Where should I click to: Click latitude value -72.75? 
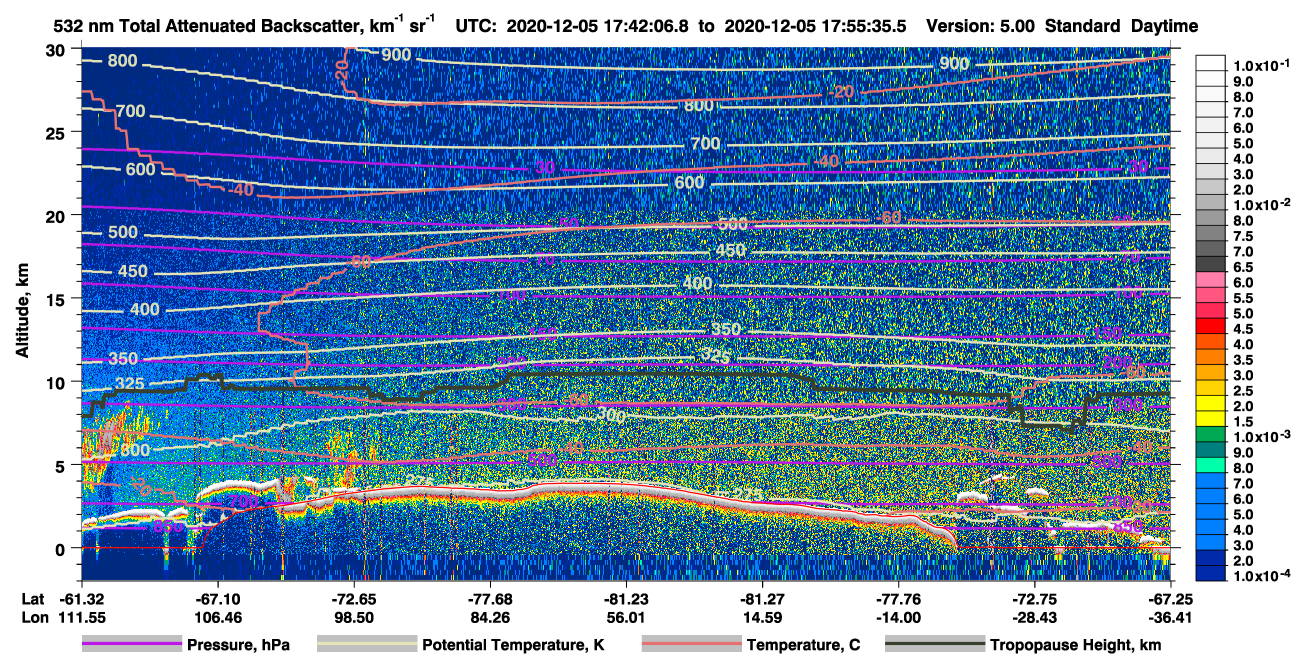click(x=1035, y=599)
